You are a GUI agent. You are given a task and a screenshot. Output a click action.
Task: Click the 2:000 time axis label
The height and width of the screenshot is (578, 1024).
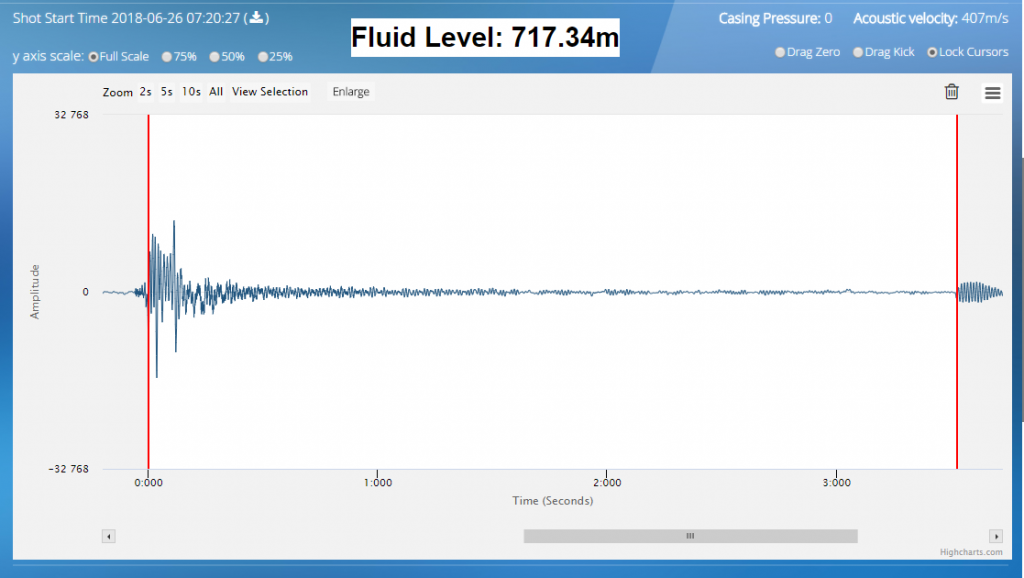point(607,483)
